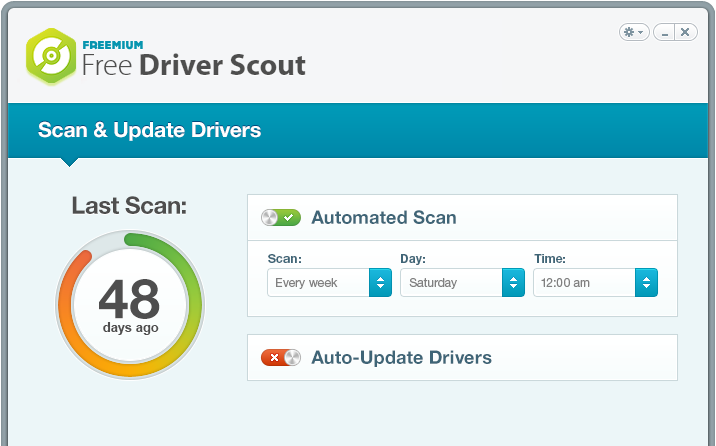Click the Automated Scan heading text

(x=384, y=218)
